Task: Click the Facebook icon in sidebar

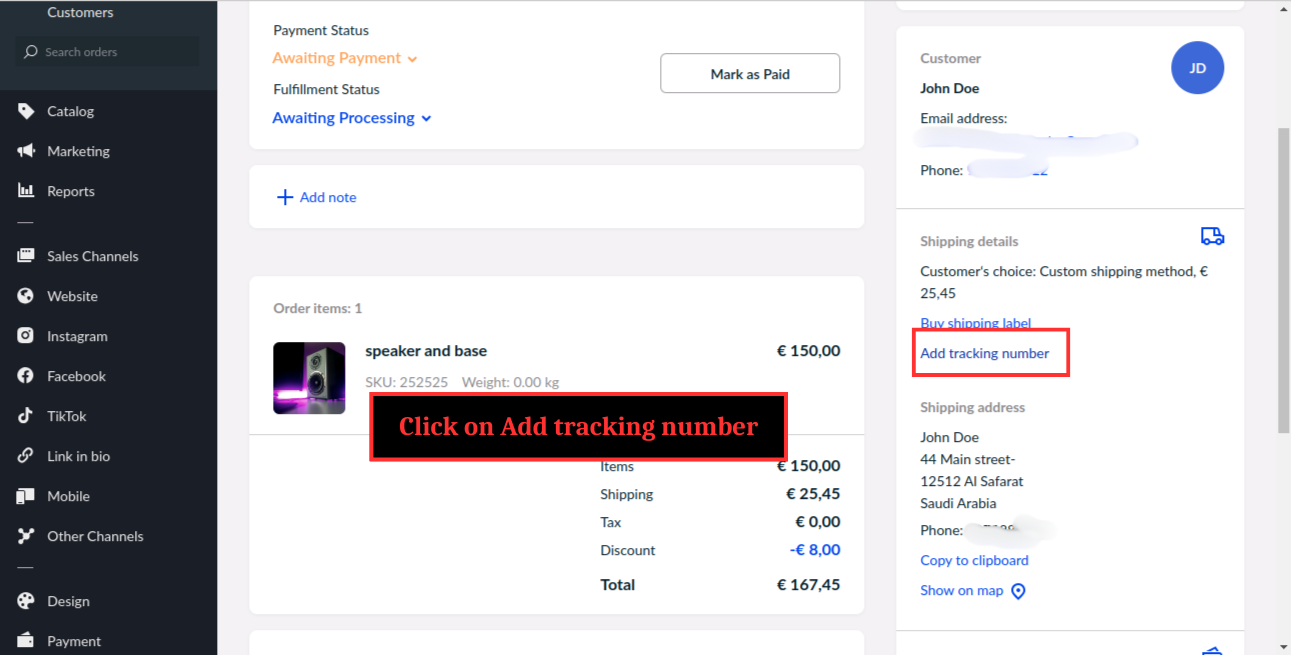Action: pos(26,376)
